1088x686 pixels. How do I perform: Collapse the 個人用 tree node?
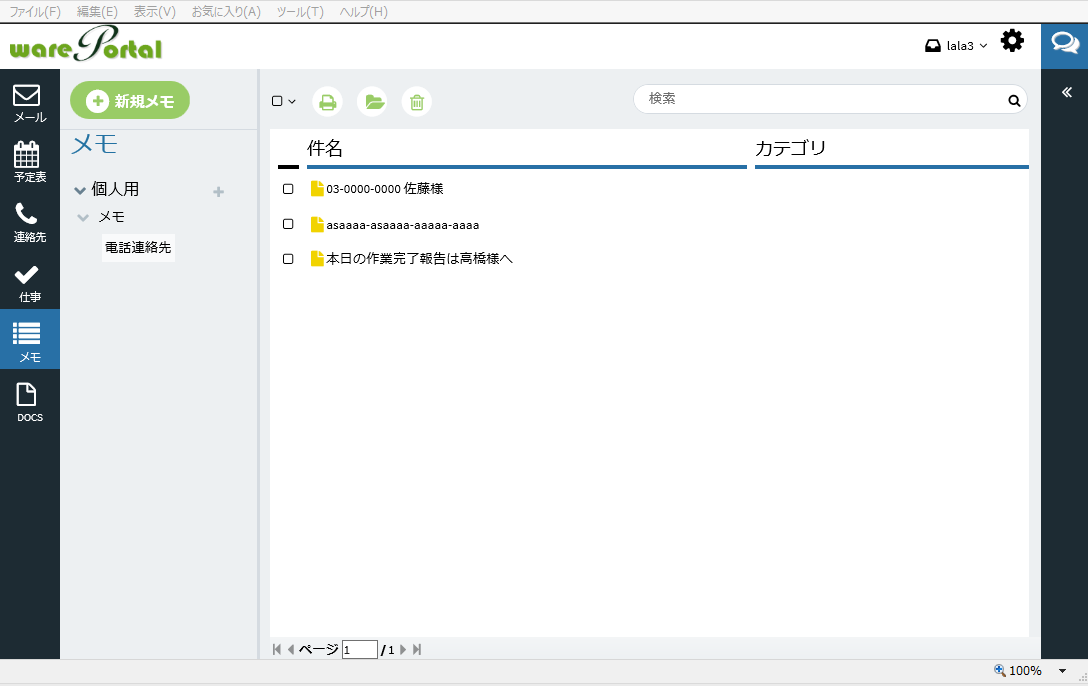click(80, 190)
